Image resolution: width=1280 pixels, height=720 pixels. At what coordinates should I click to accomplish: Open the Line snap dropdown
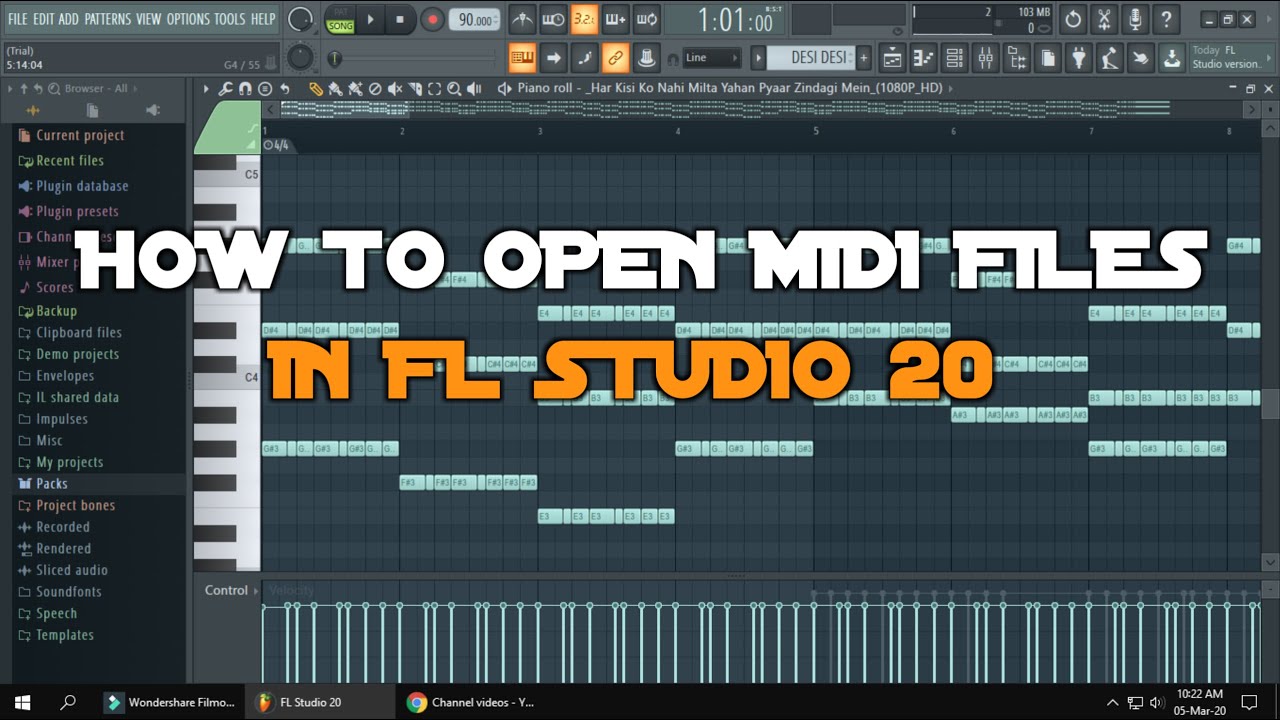click(712, 58)
